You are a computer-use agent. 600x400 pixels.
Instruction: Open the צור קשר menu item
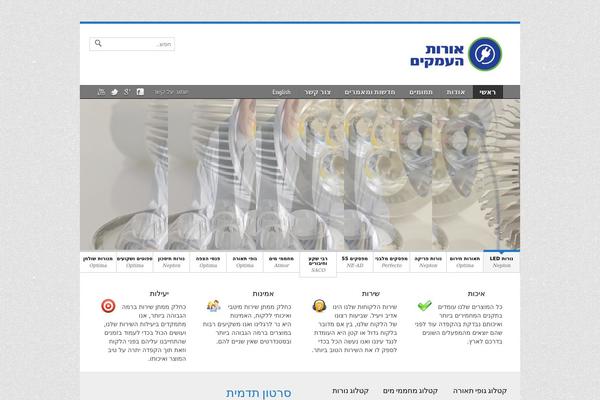click(318, 92)
